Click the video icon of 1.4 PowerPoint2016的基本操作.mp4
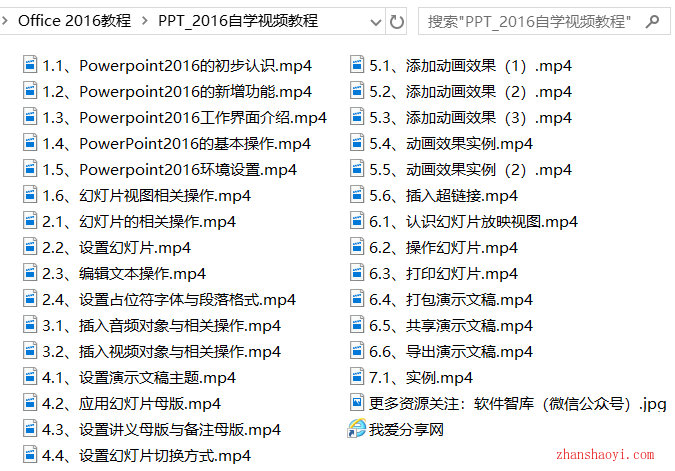675x471 pixels. (x=30, y=143)
